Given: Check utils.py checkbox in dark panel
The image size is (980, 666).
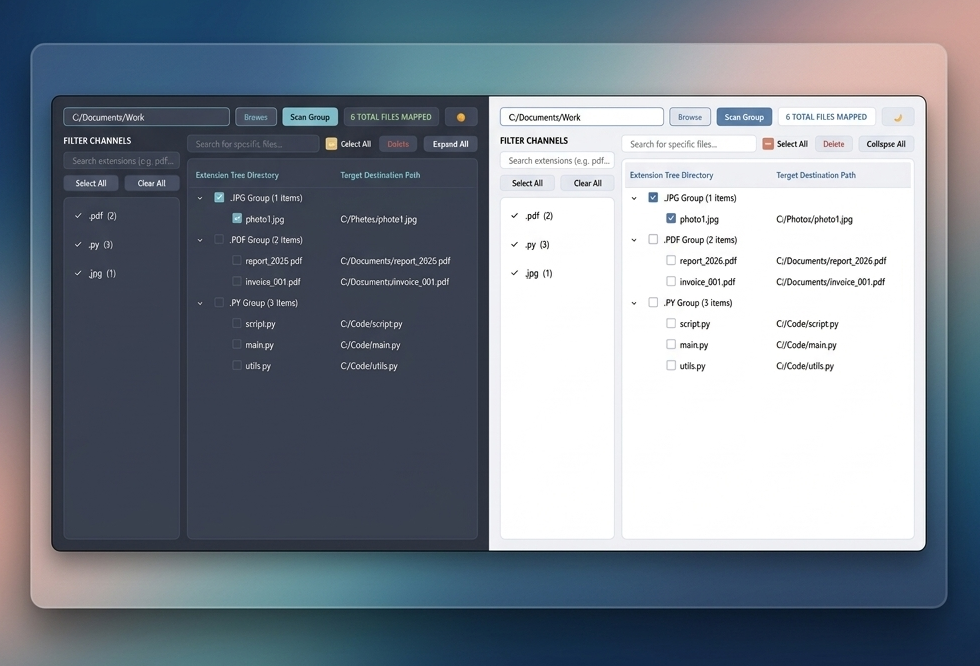Looking at the screenshot, I should [237, 365].
